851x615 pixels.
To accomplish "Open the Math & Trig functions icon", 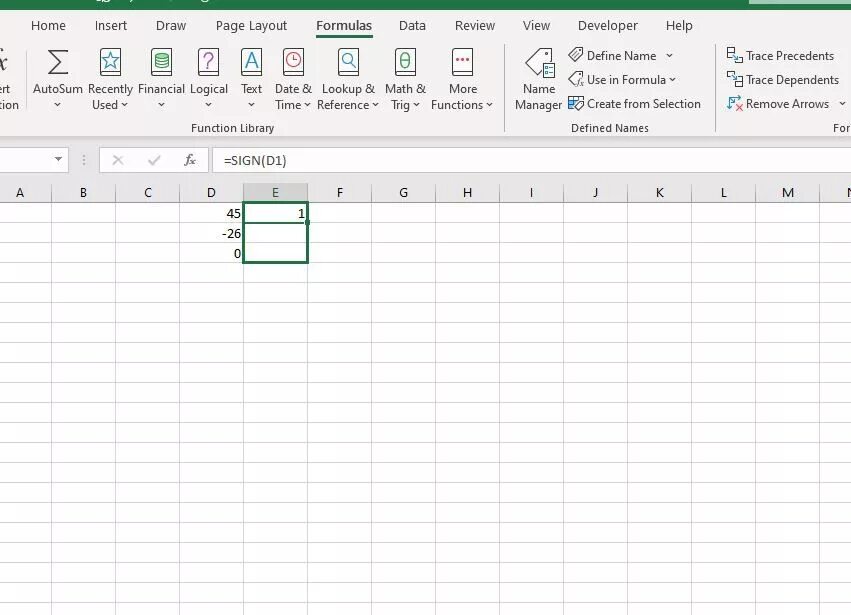I will point(405,62).
